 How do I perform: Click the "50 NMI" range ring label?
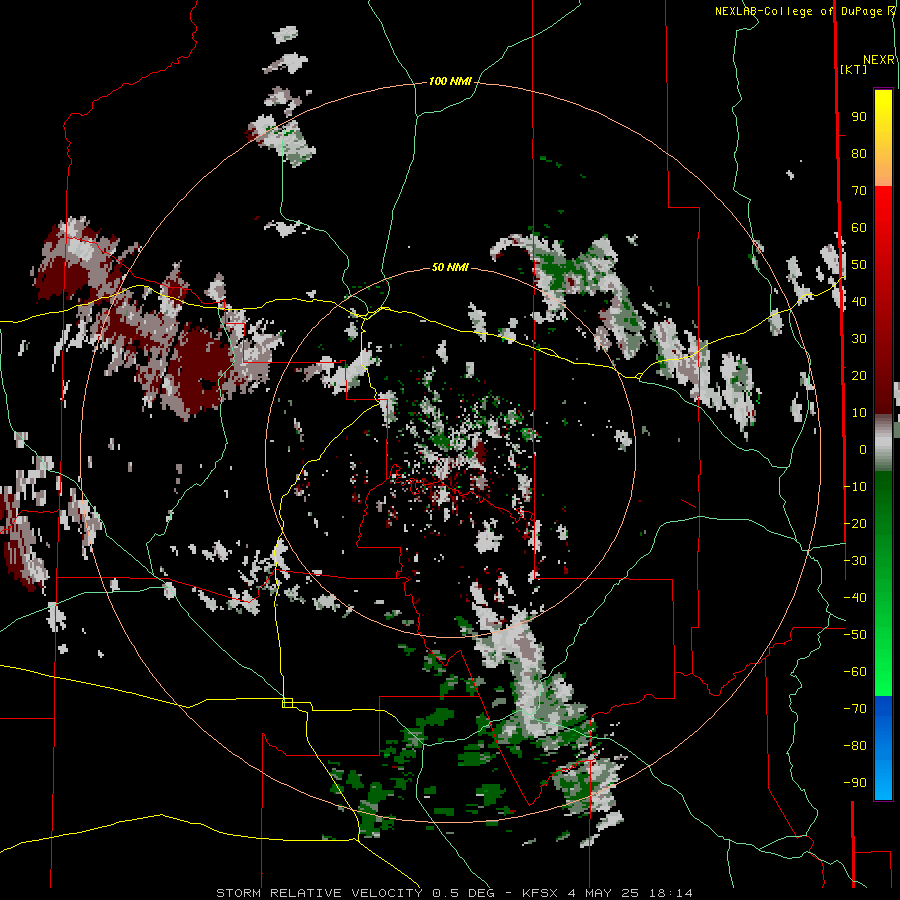tap(450, 267)
